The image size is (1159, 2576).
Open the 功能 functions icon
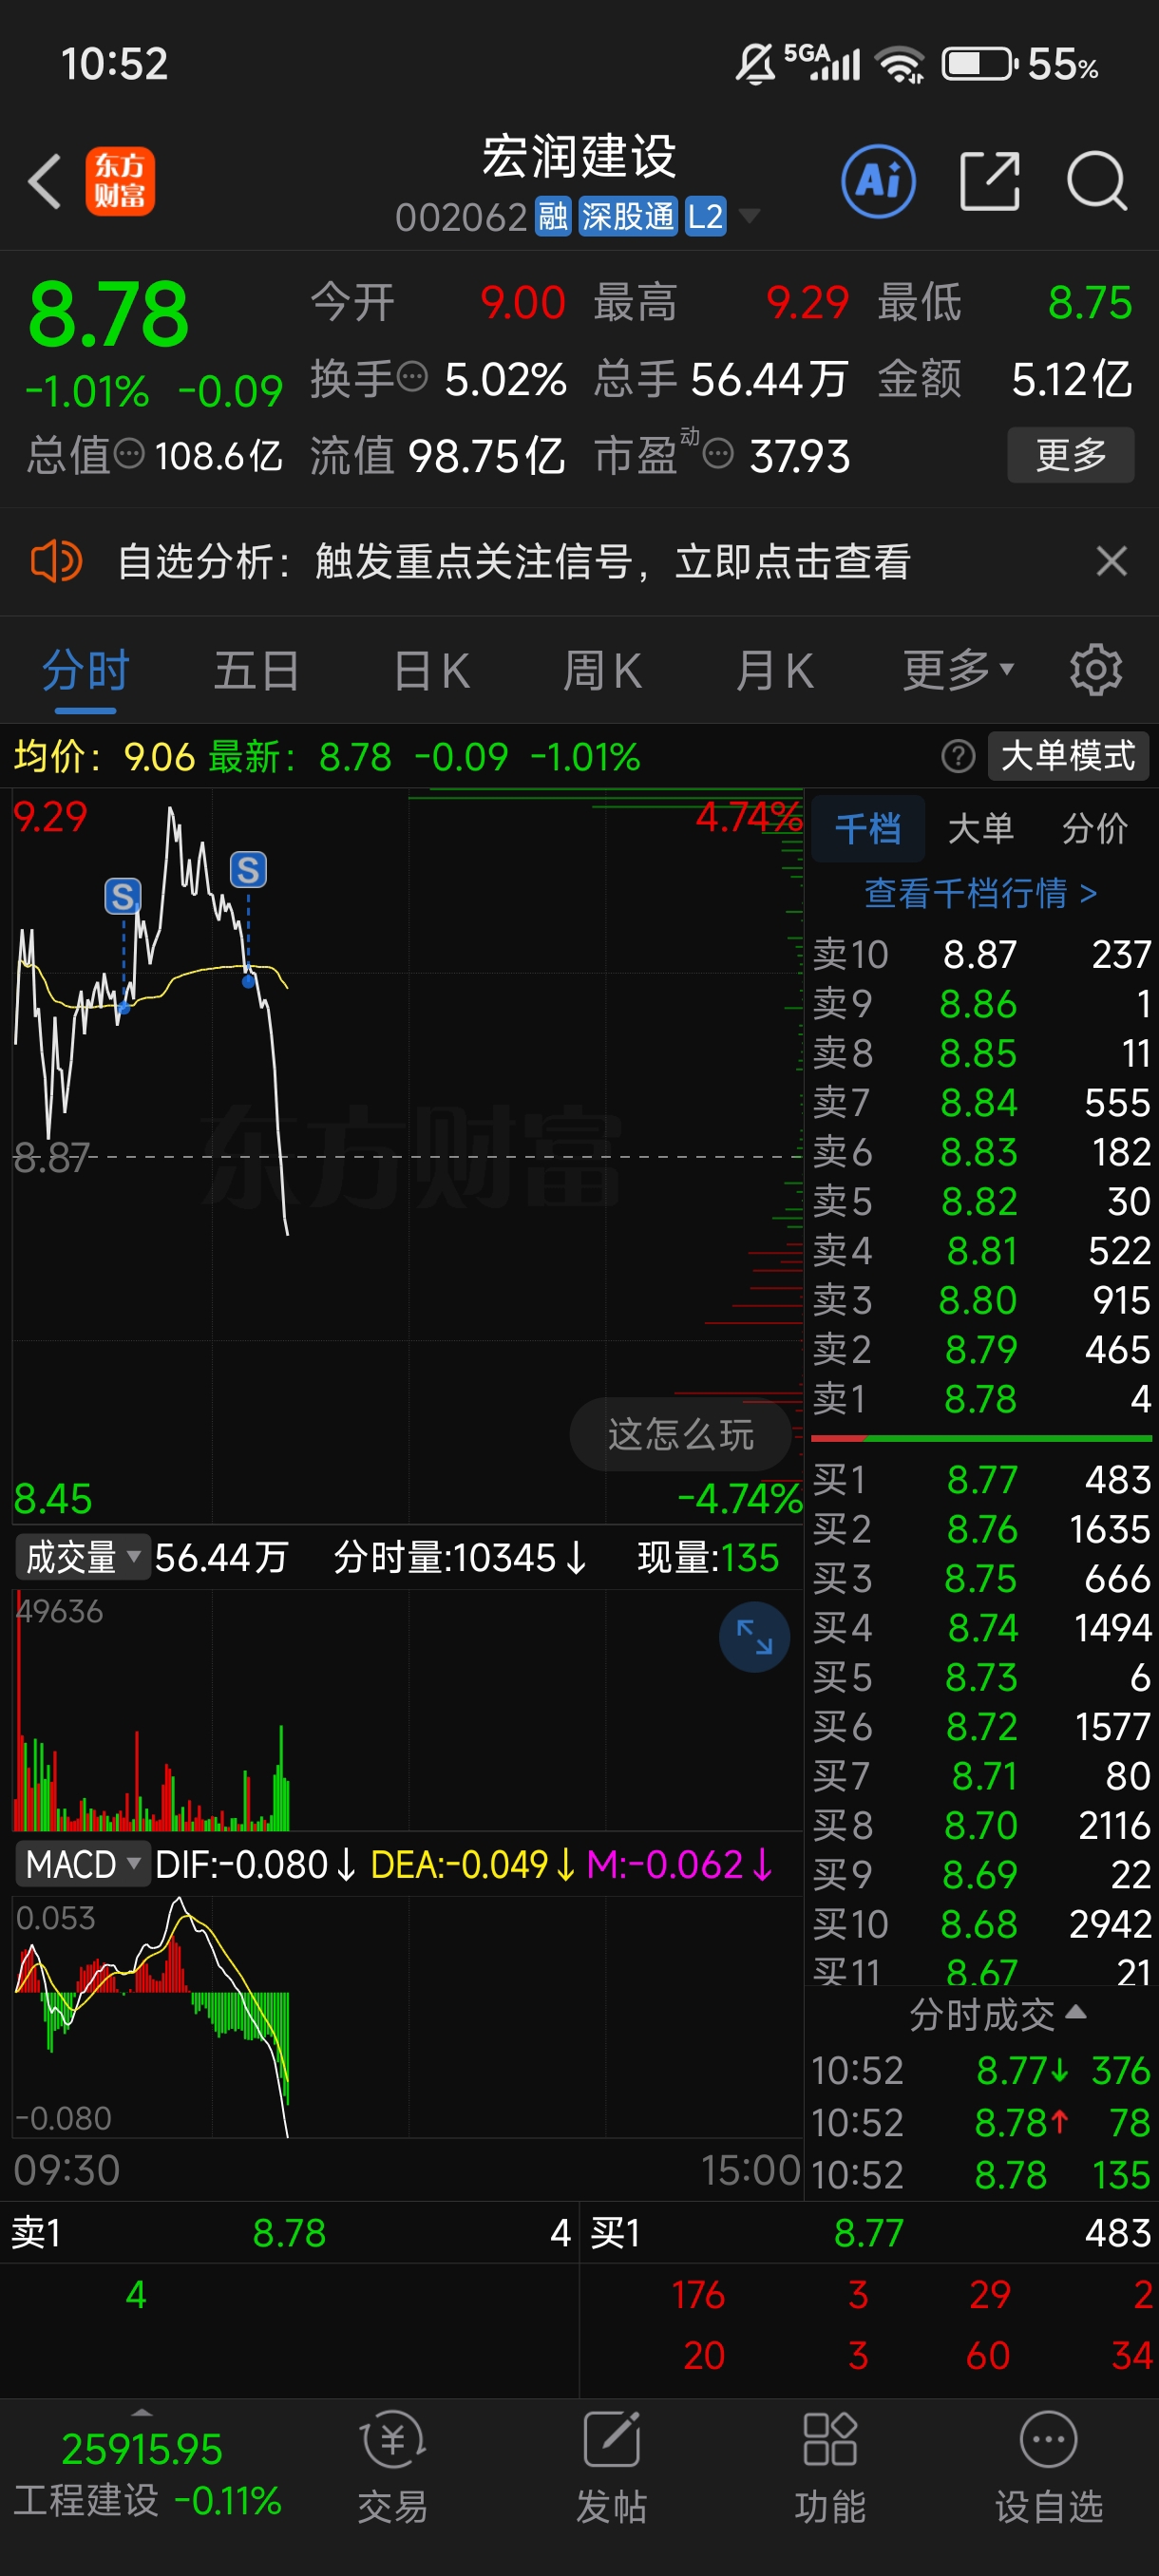click(x=830, y=2465)
